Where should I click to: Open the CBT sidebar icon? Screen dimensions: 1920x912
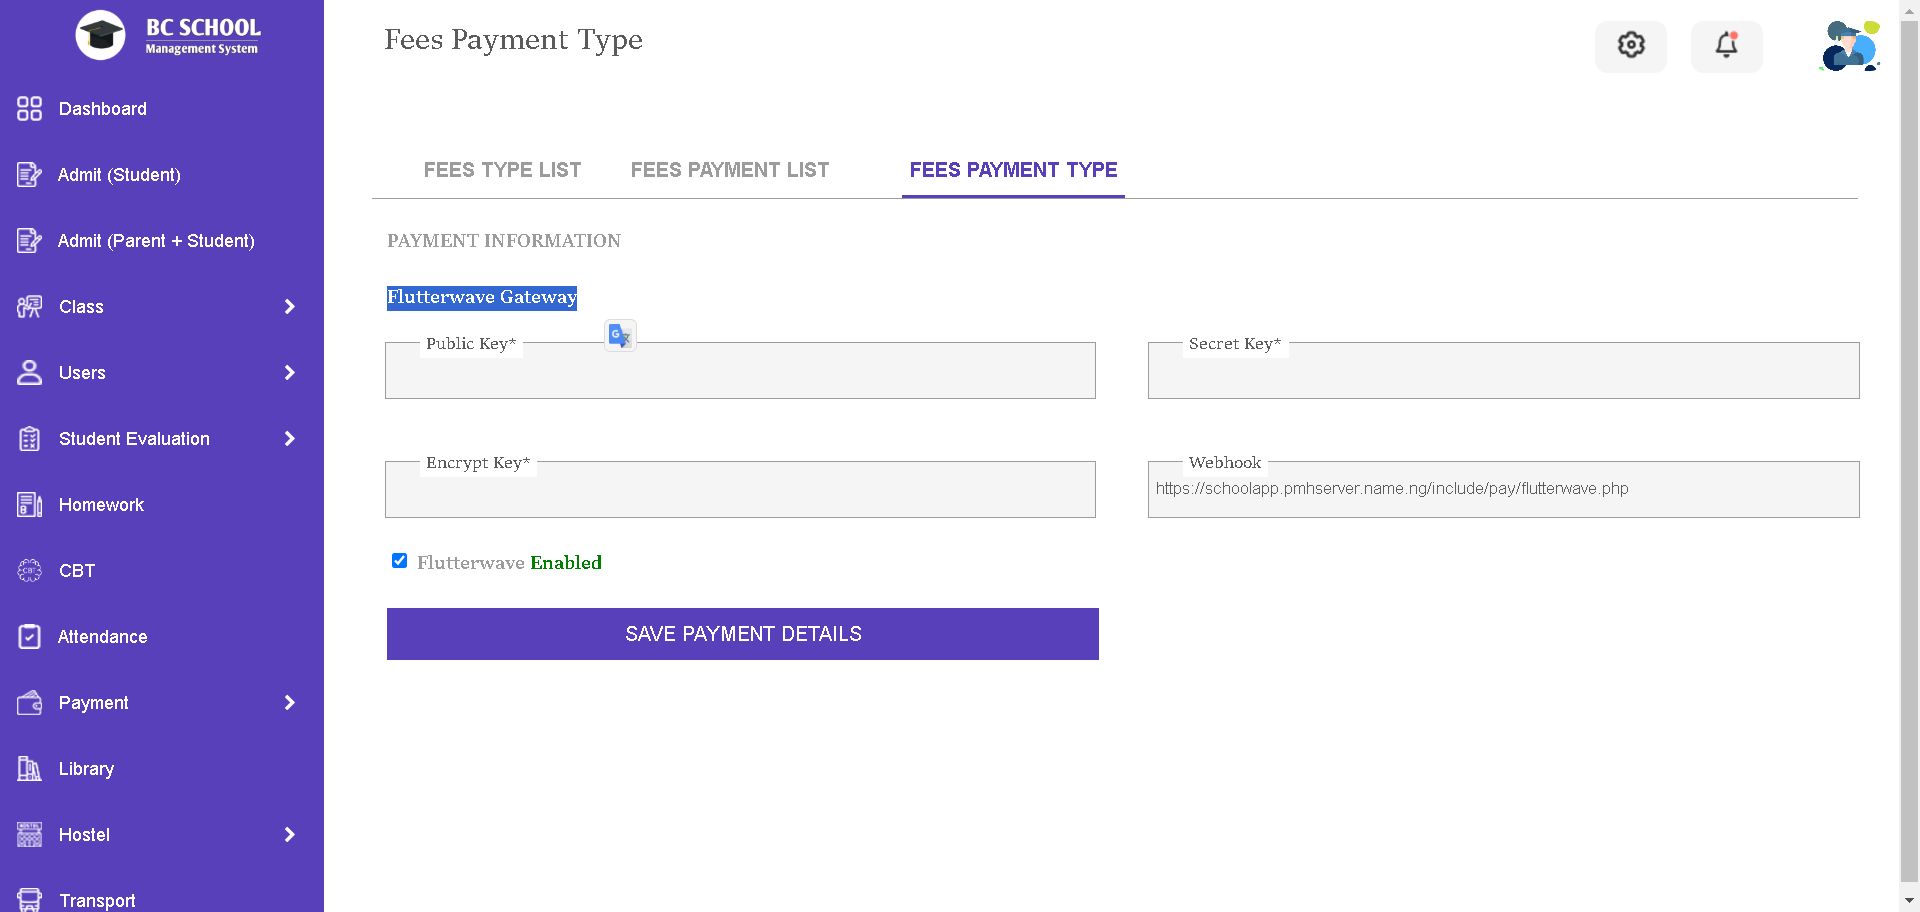click(x=30, y=571)
